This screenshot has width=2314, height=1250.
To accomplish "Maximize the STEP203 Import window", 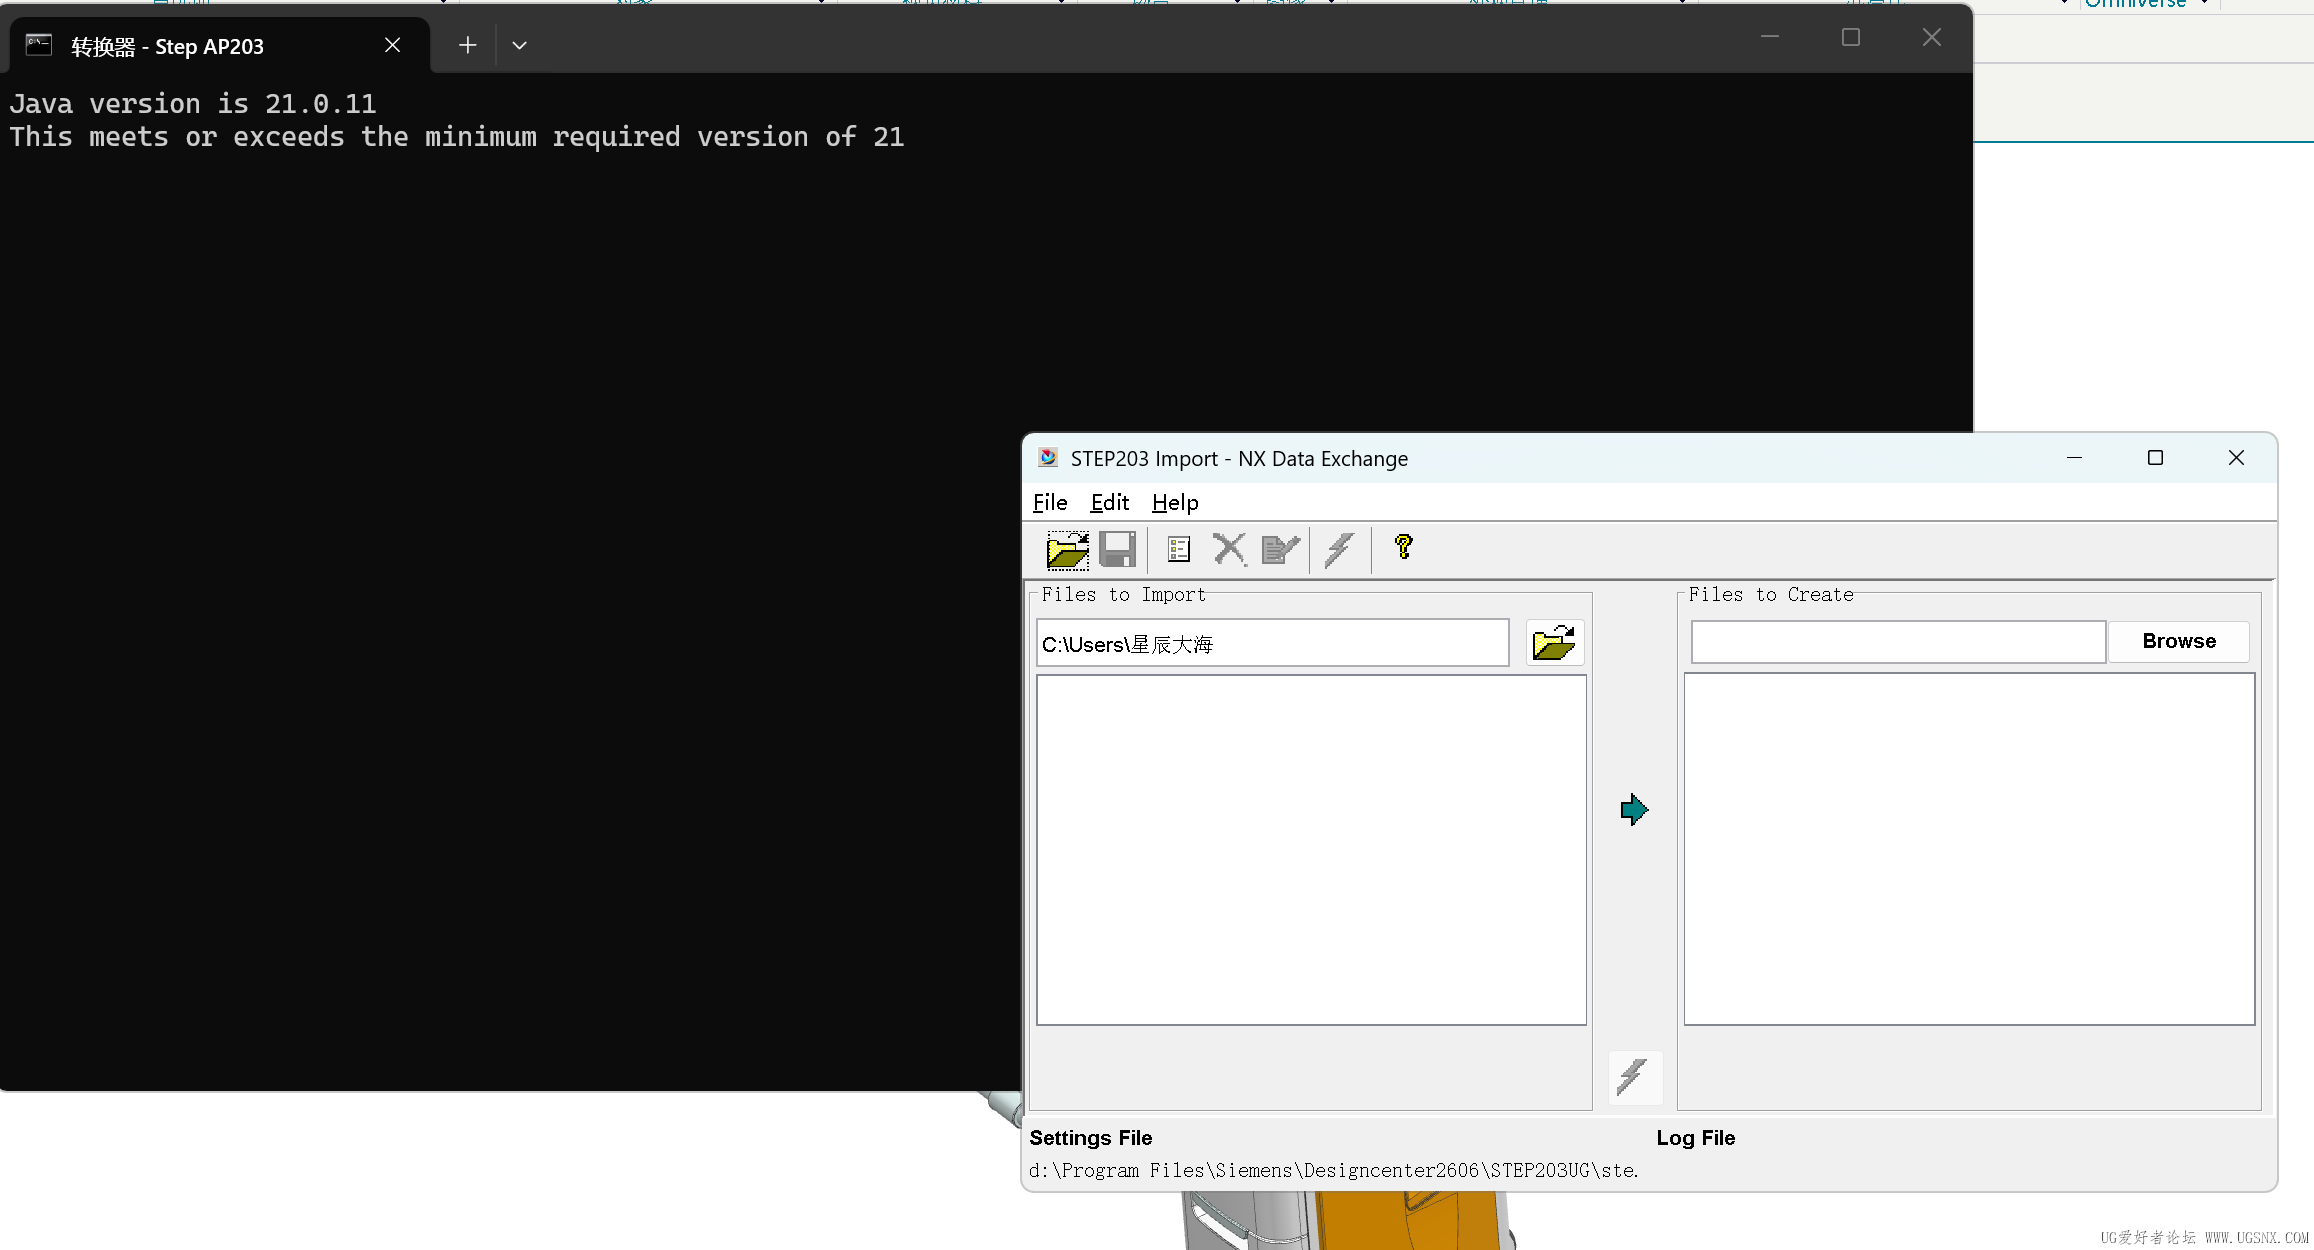I will pyautogui.click(x=2155, y=457).
